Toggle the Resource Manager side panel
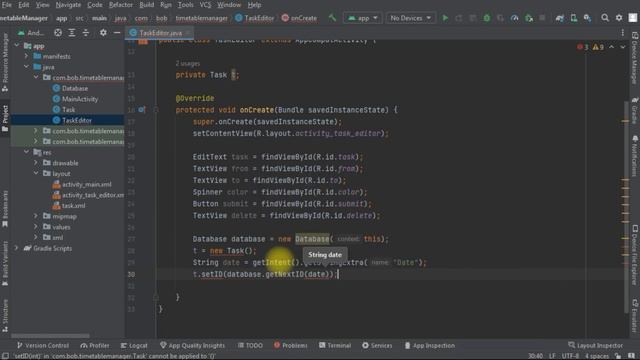640x360 pixels. tap(5, 62)
